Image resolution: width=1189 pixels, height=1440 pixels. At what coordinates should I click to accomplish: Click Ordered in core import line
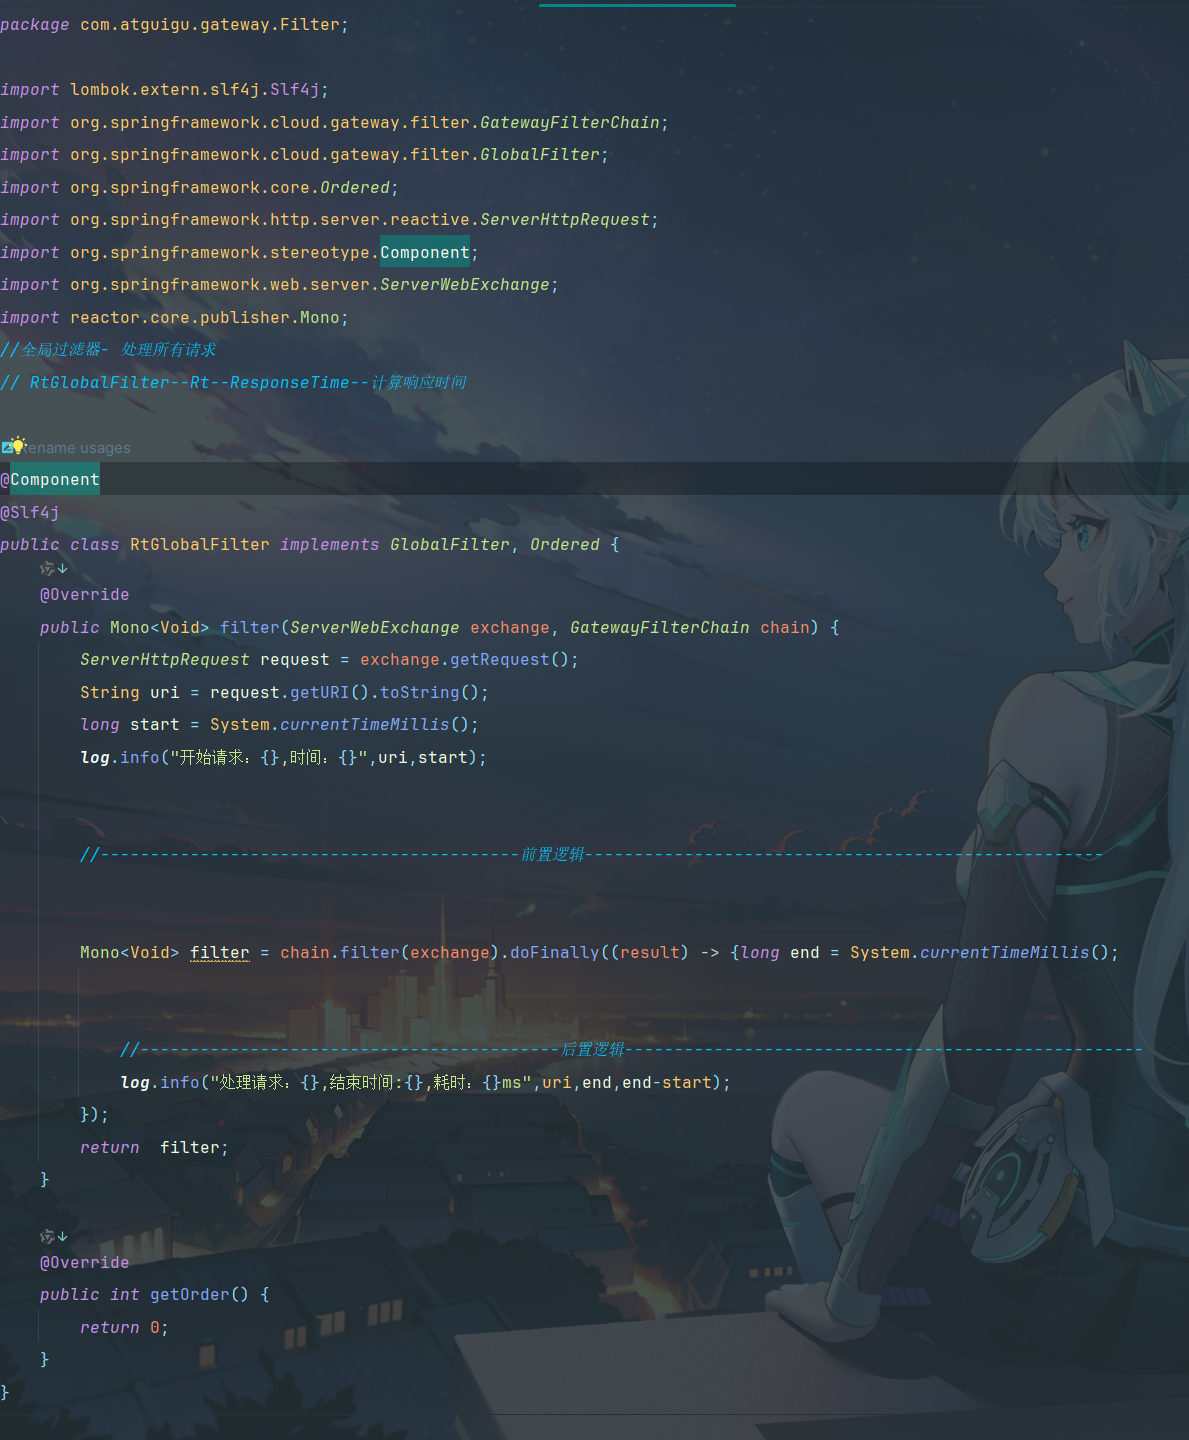pos(355,188)
